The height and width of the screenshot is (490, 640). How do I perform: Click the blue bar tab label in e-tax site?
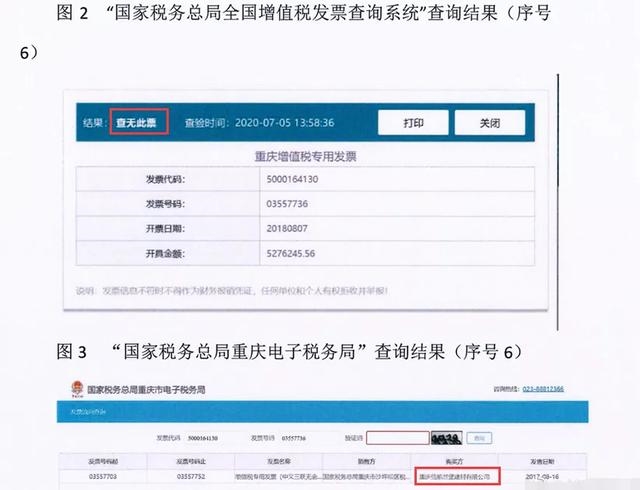click(x=88, y=412)
